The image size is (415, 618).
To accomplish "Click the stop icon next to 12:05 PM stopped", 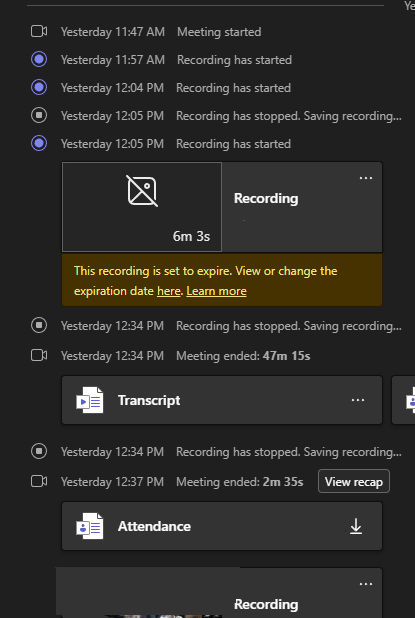I will click(39, 115).
